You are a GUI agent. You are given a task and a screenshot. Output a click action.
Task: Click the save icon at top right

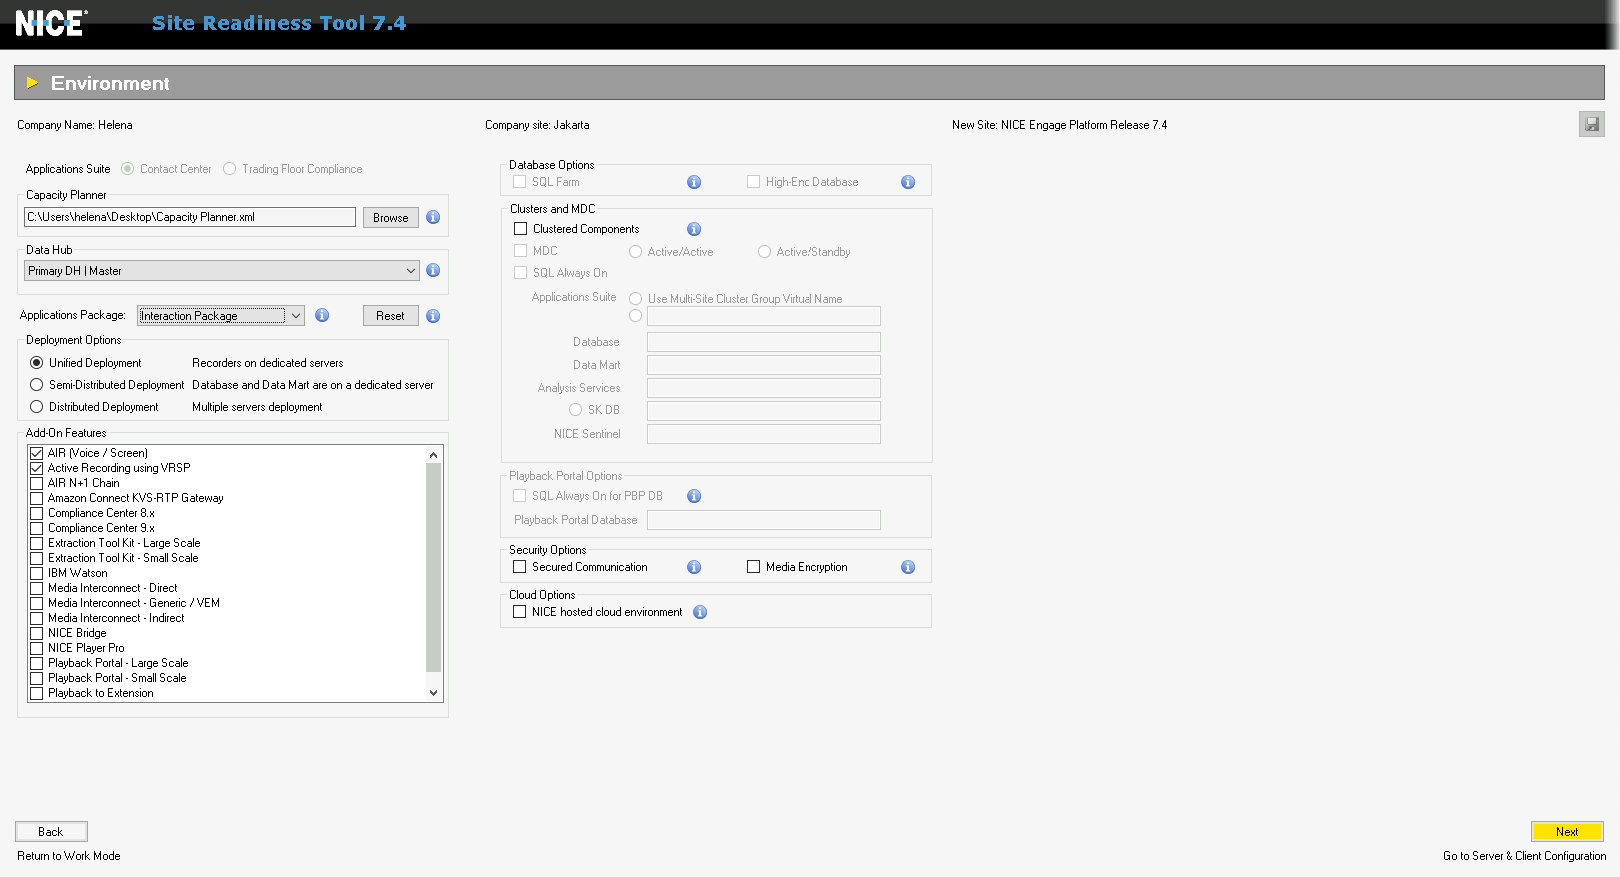(x=1591, y=124)
